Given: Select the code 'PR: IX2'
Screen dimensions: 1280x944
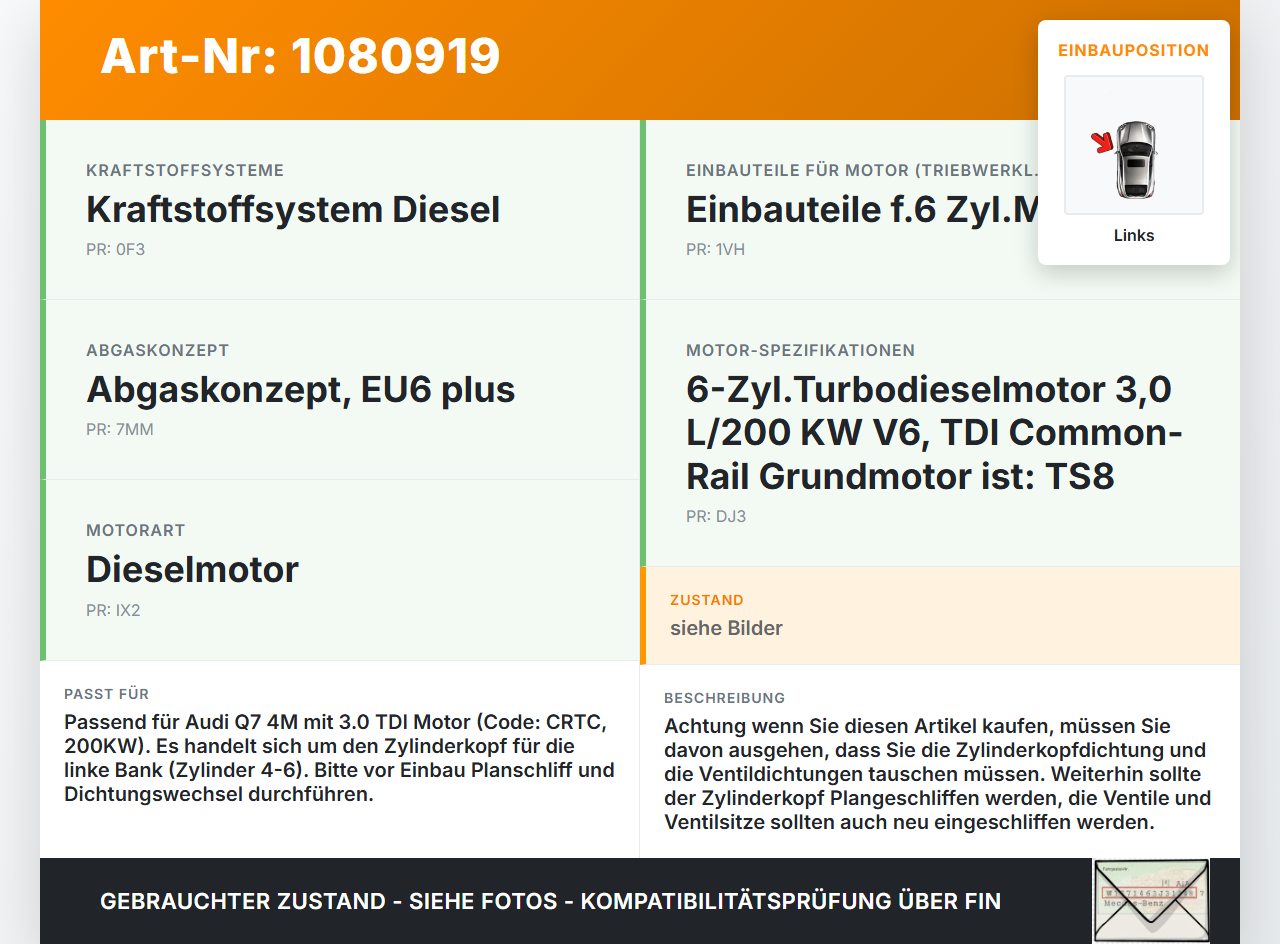Looking at the screenshot, I should pos(113,610).
